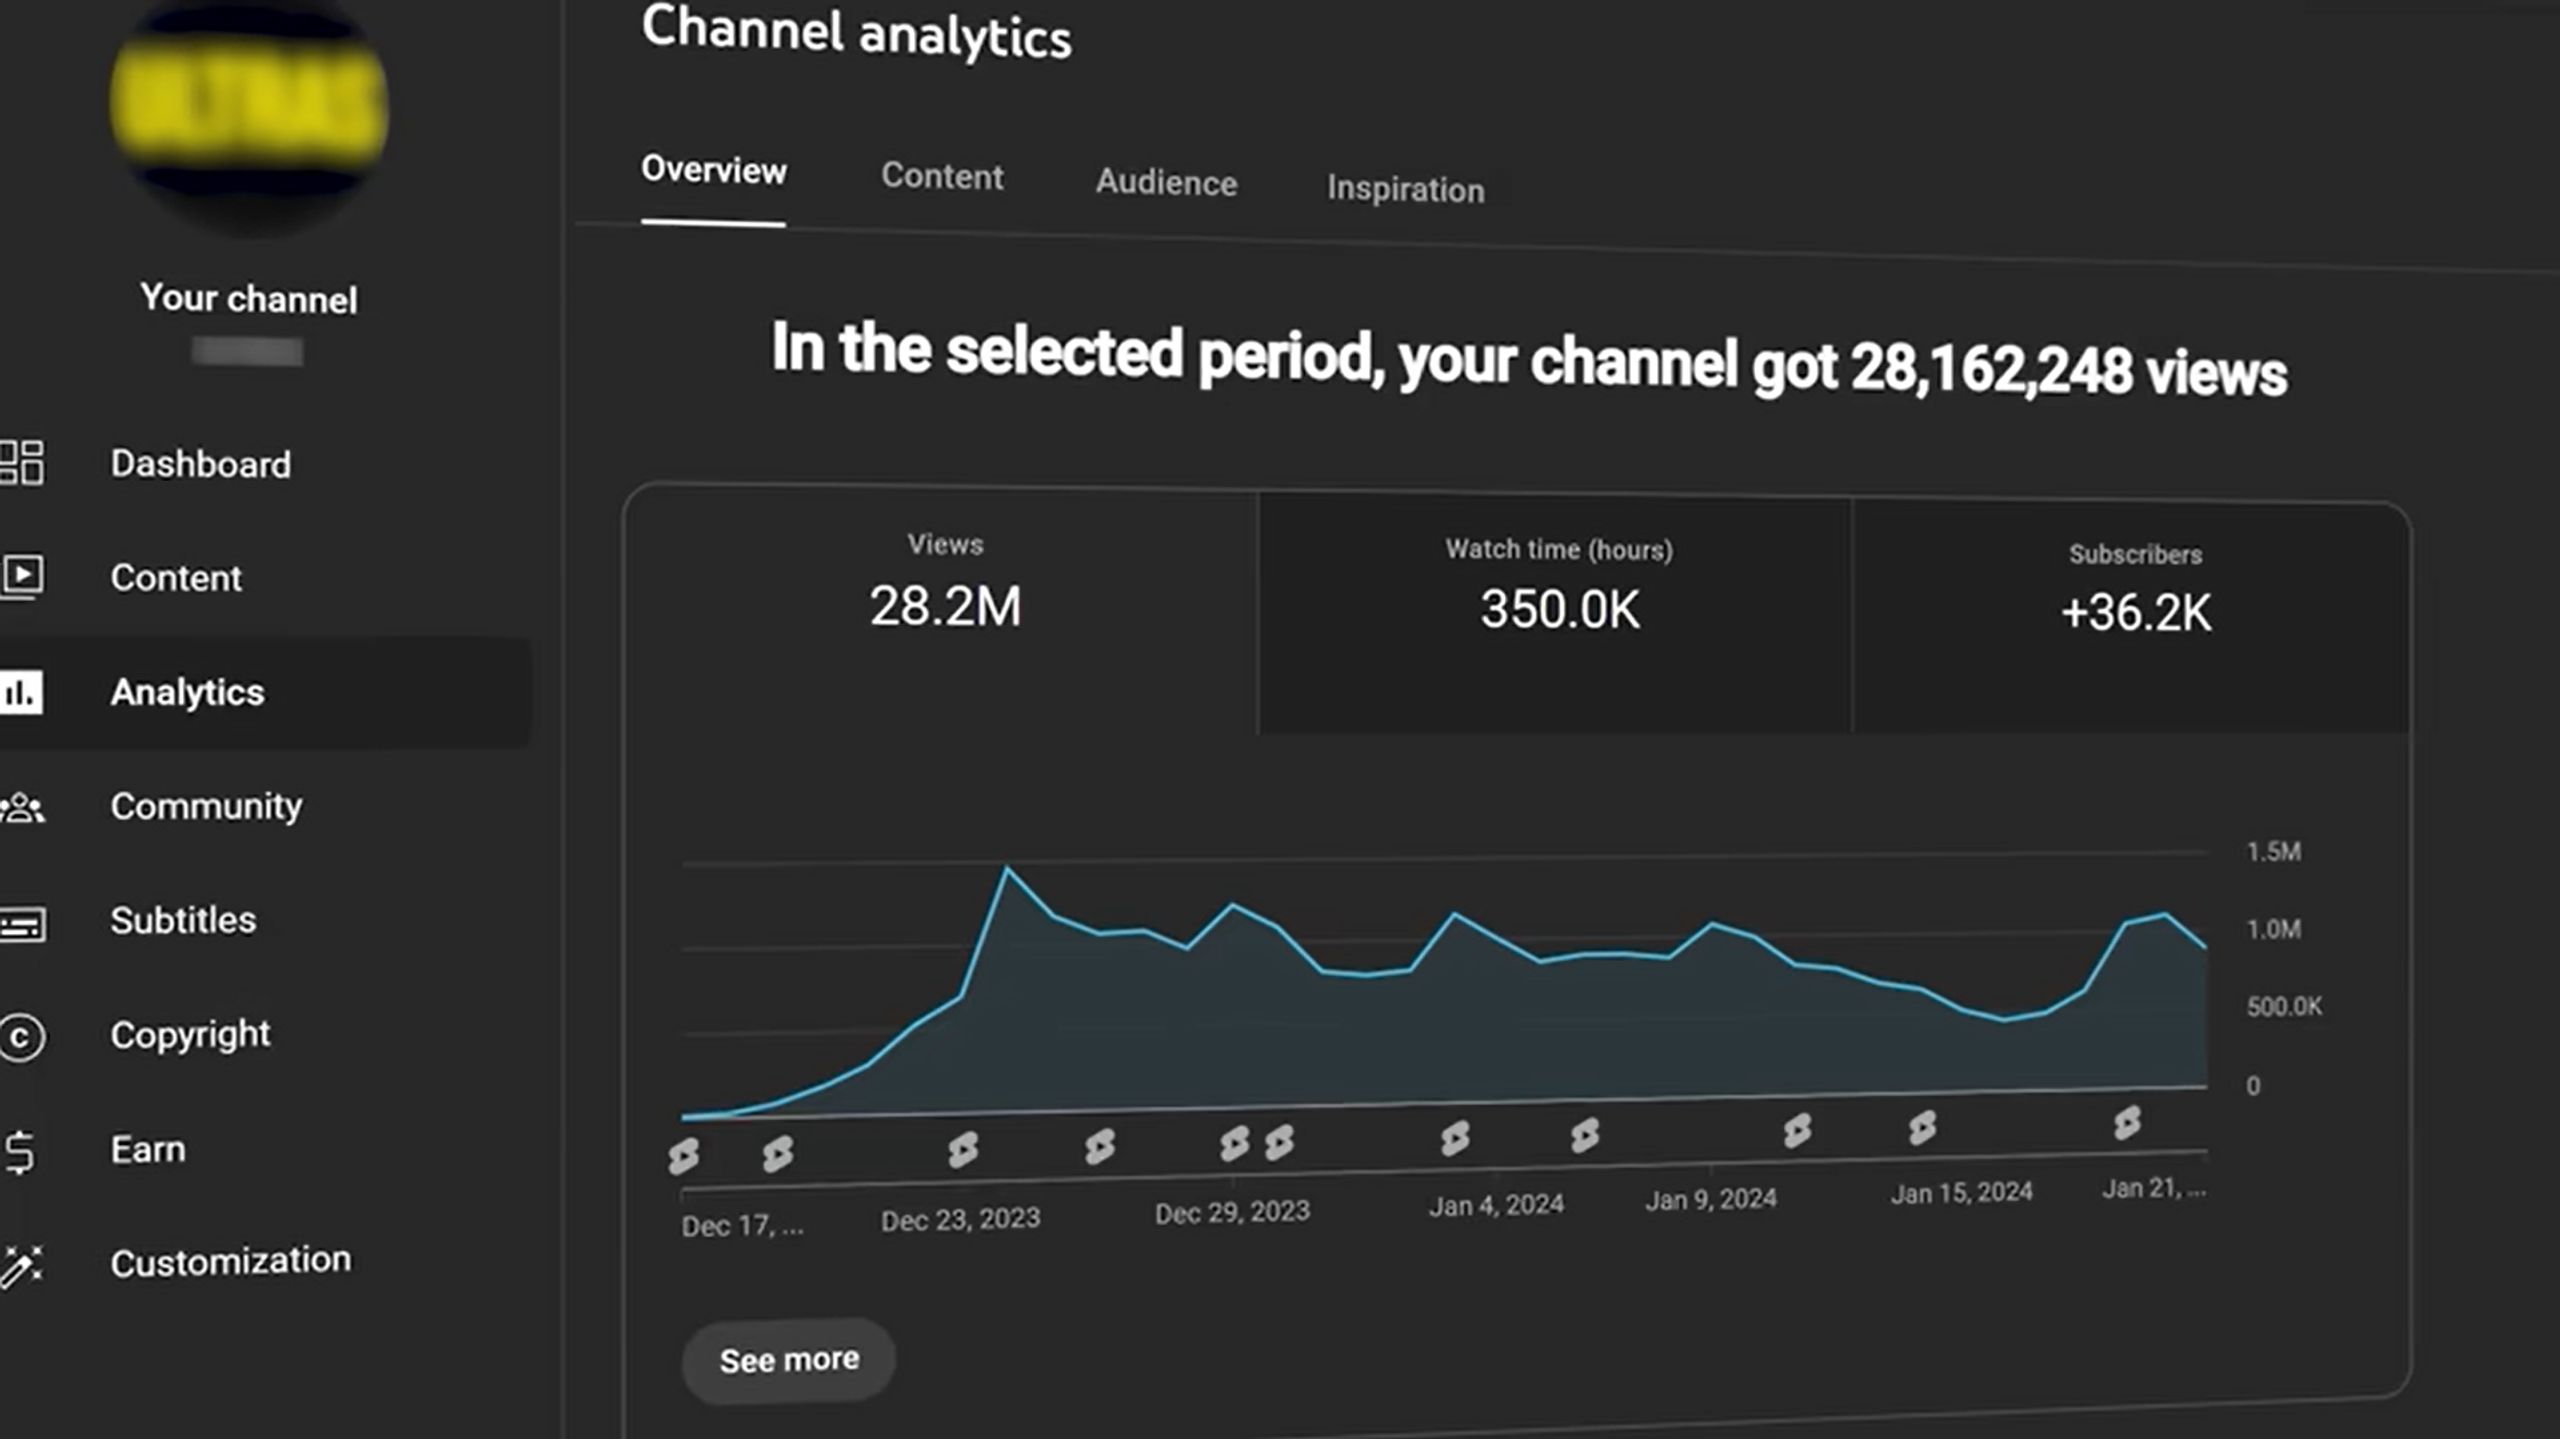Click the Shorts marker above Dec 23, 2023
This screenshot has height=1439, width=2560.
pos(963,1149)
